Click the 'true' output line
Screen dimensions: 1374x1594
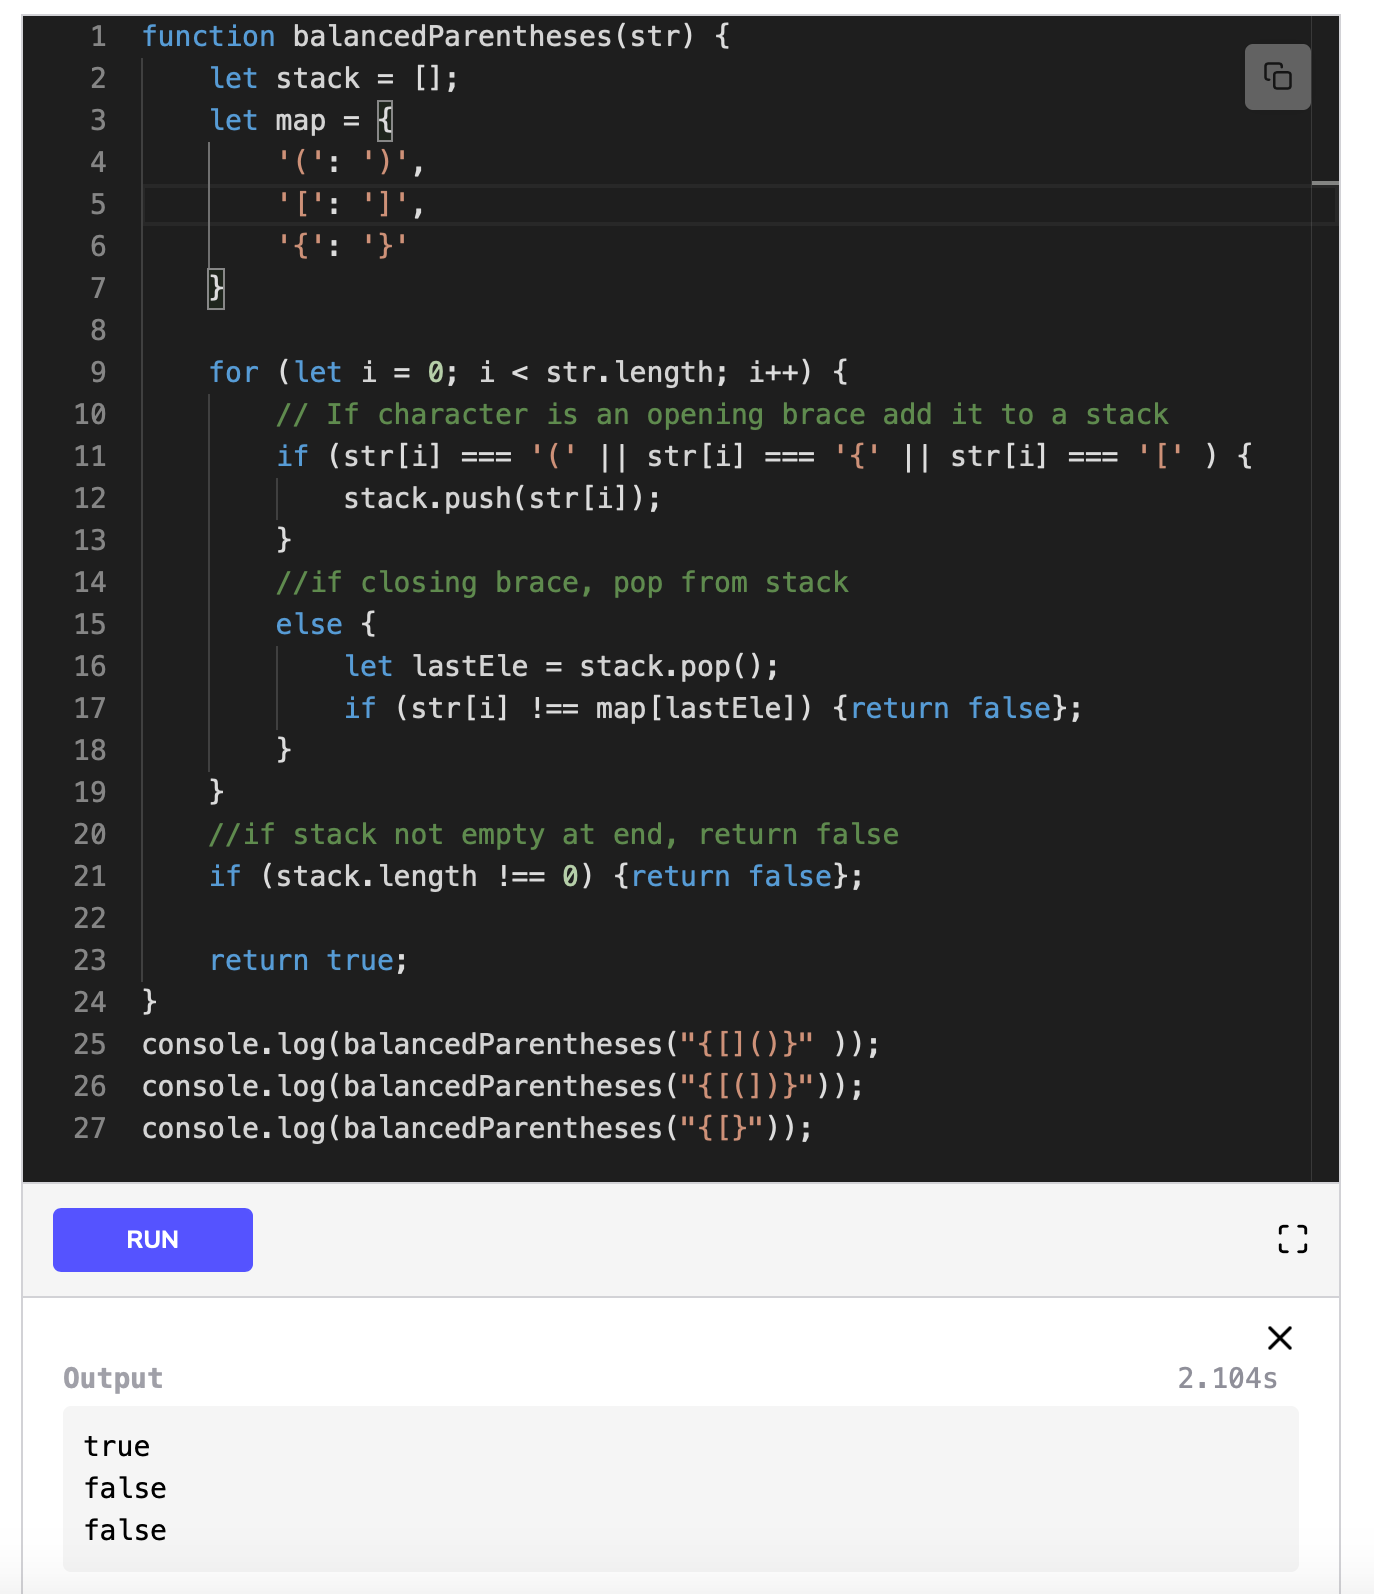click(117, 1446)
